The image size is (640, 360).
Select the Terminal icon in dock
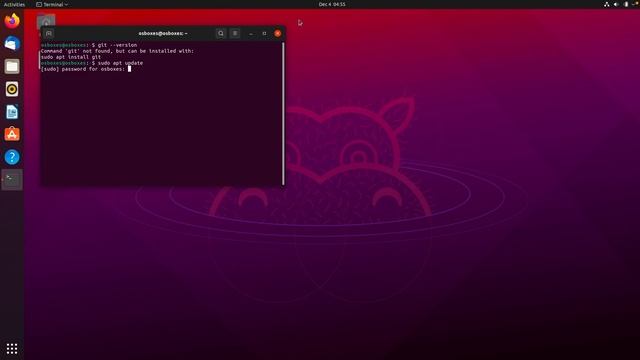(x=12, y=180)
